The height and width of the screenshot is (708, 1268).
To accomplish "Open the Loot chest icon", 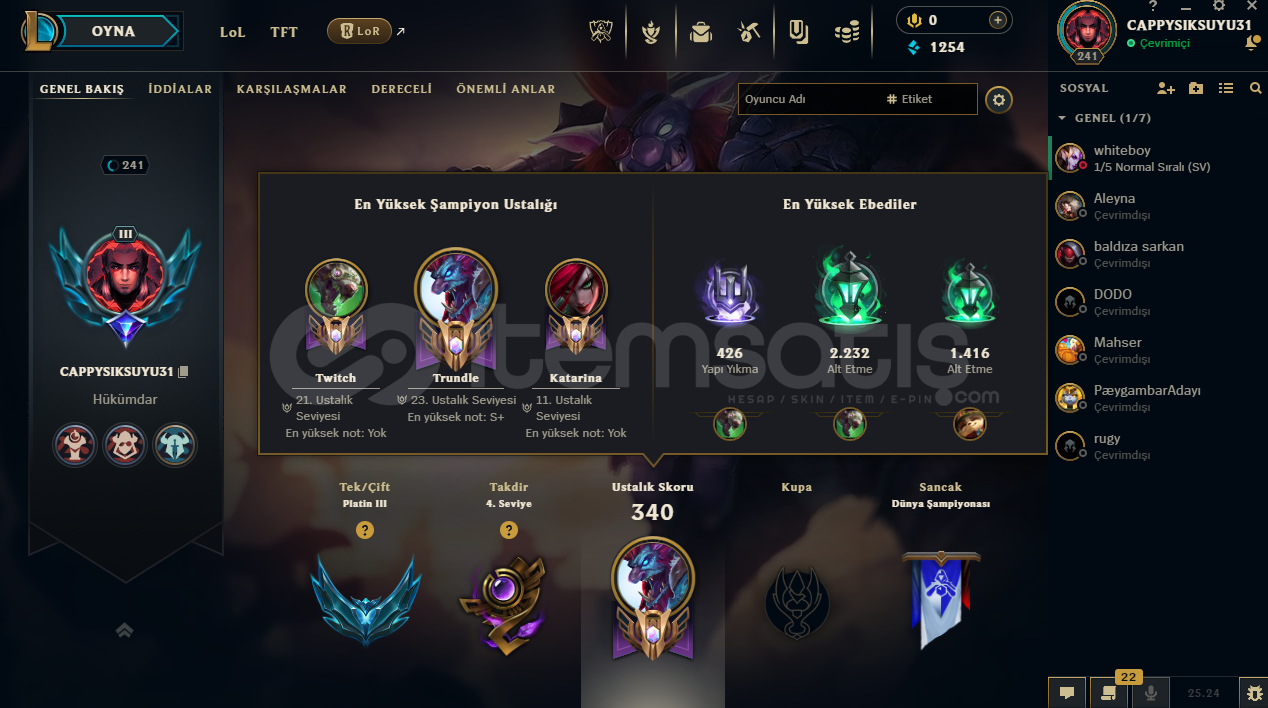I will [701, 32].
